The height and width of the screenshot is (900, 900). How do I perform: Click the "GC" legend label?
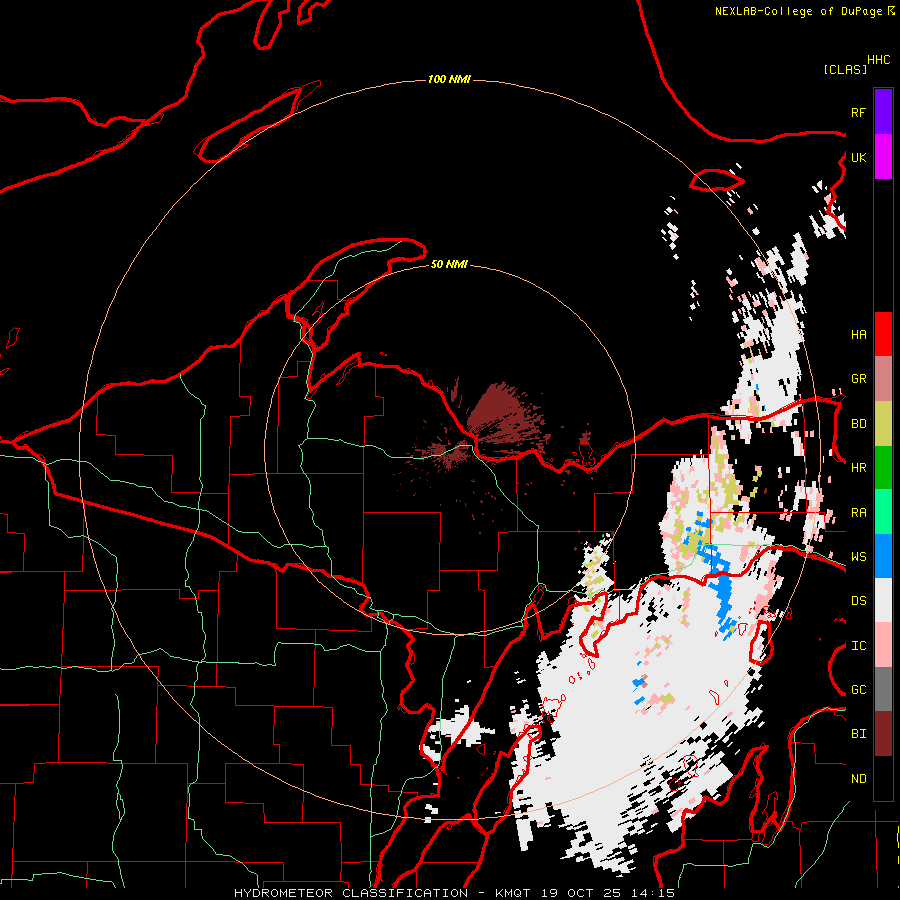tap(858, 690)
